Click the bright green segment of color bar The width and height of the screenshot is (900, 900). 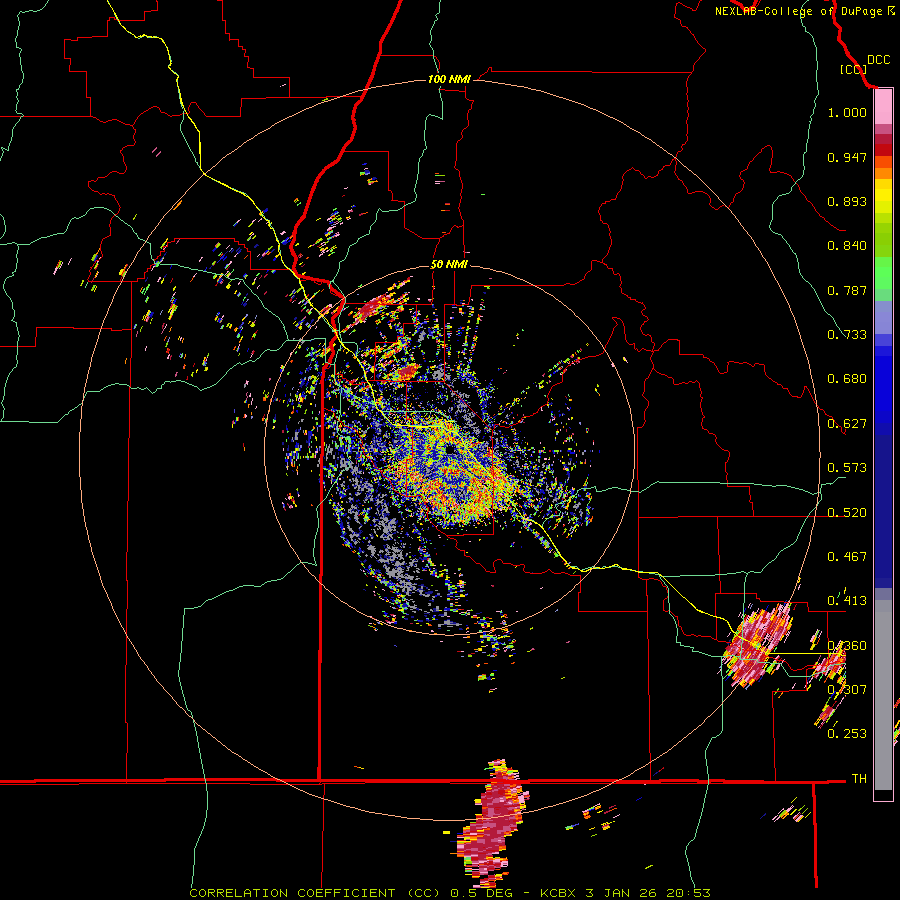tap(883, 273)
